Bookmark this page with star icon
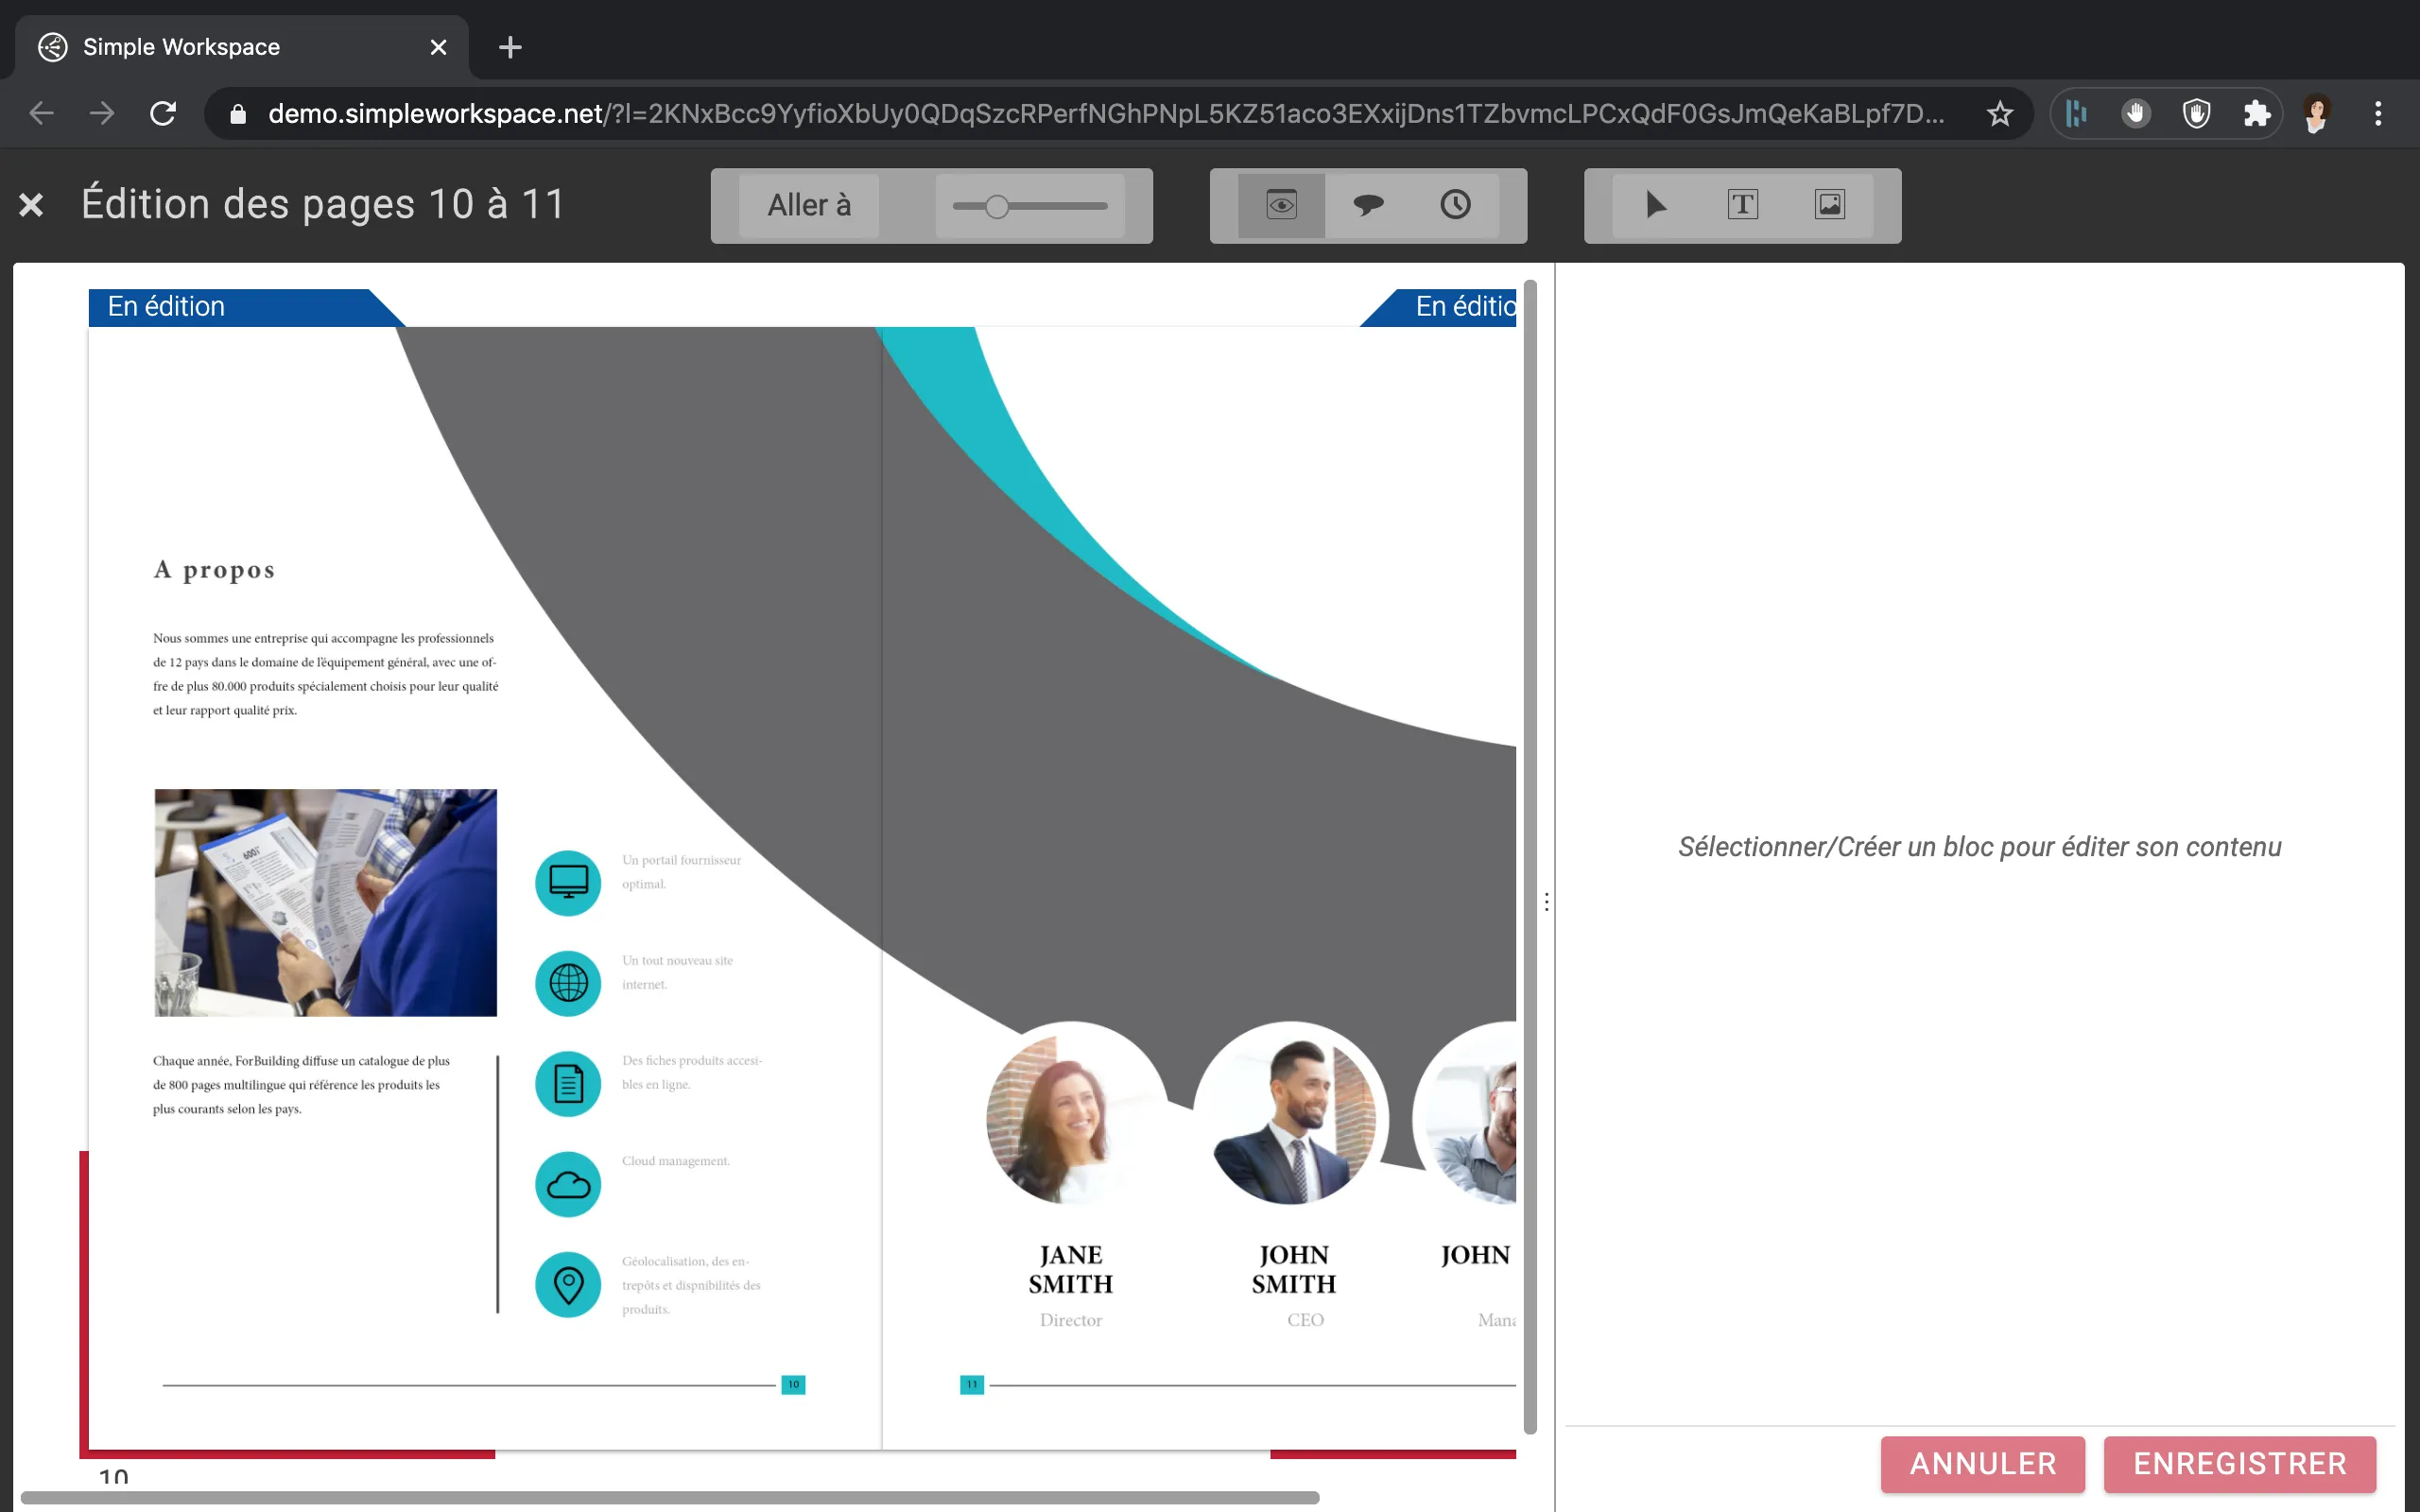 [x=1999, y=113]
